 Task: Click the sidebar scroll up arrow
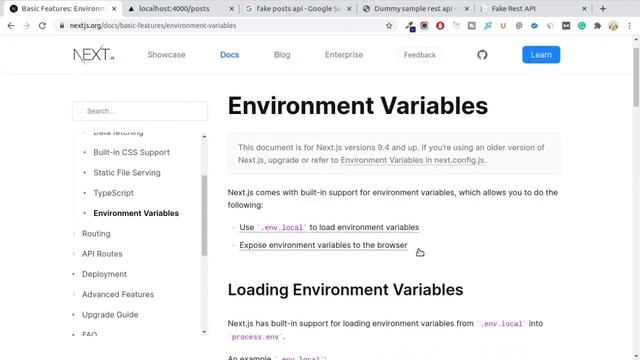tap(204, 136)
